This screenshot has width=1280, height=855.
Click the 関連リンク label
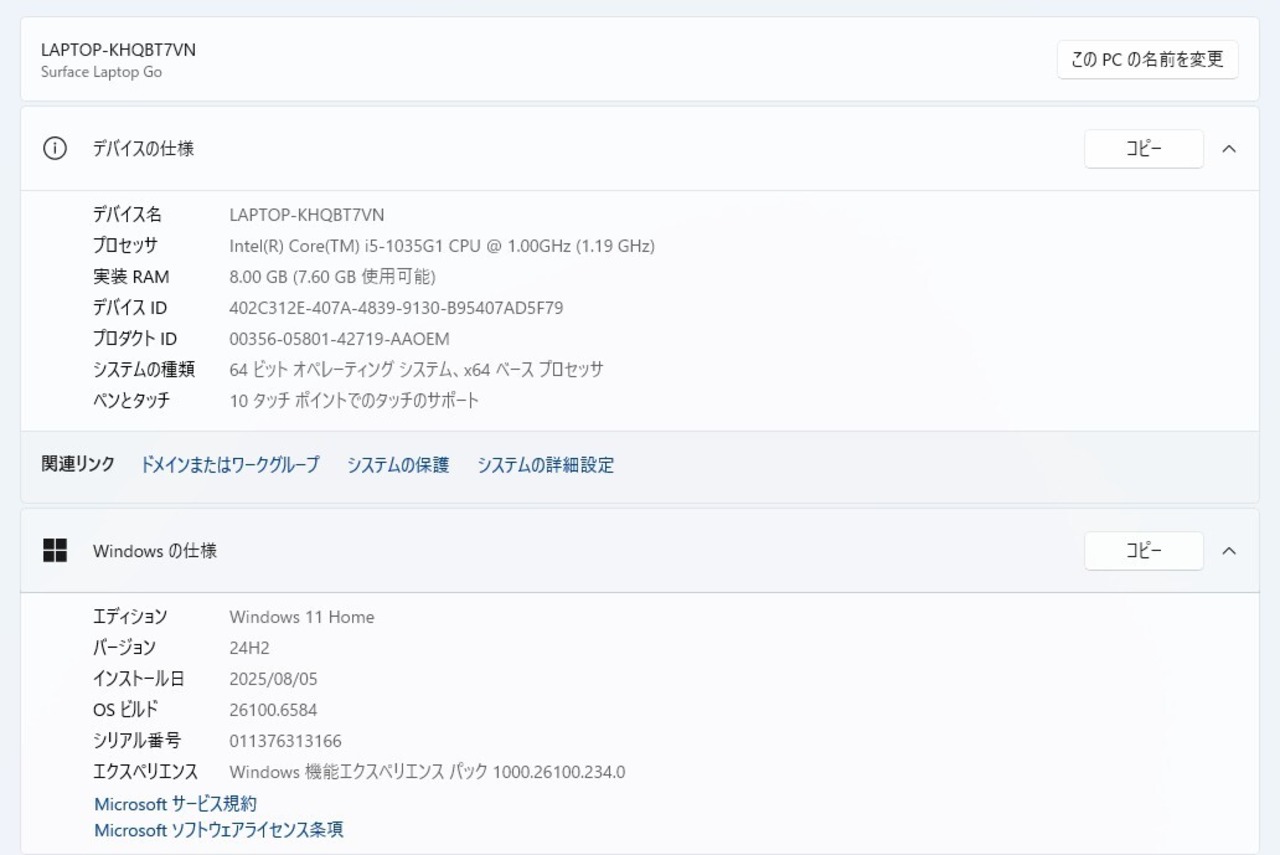(x=78, y=464)
